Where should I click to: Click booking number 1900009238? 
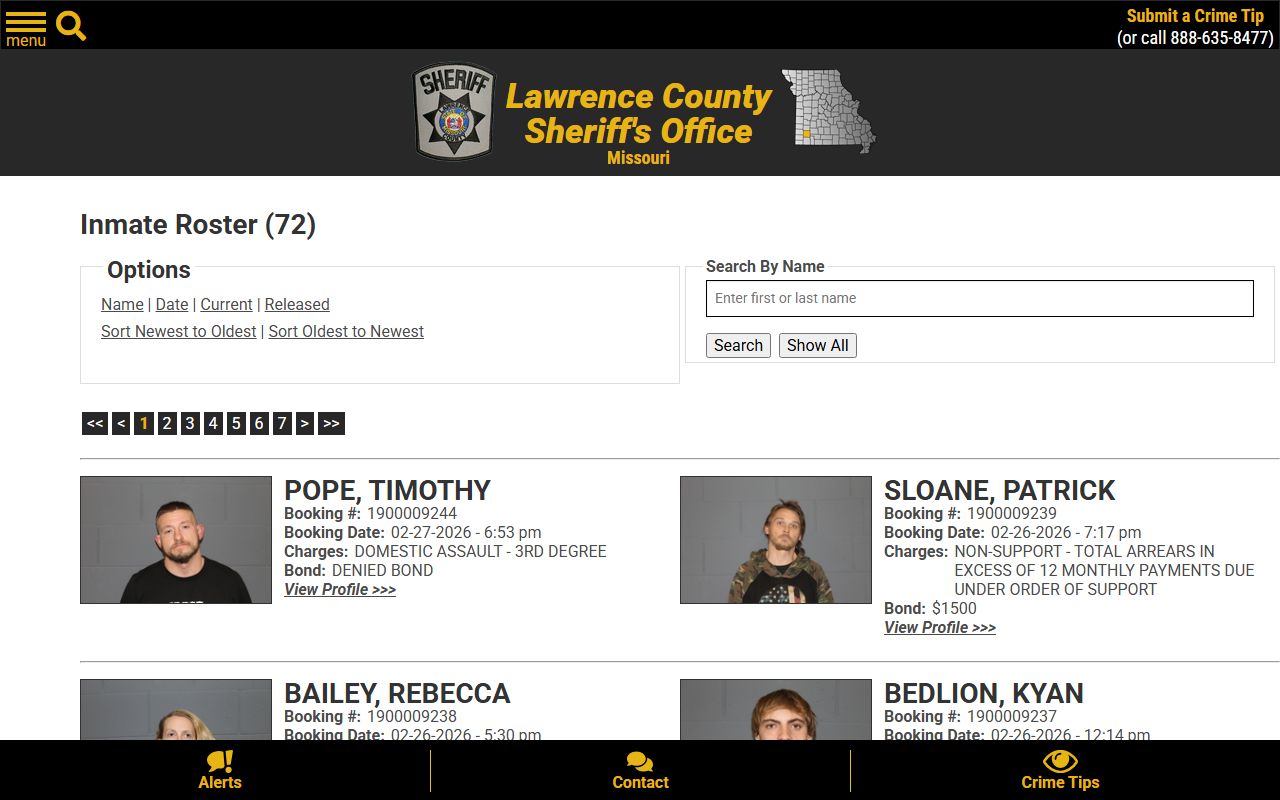(412, 716)
